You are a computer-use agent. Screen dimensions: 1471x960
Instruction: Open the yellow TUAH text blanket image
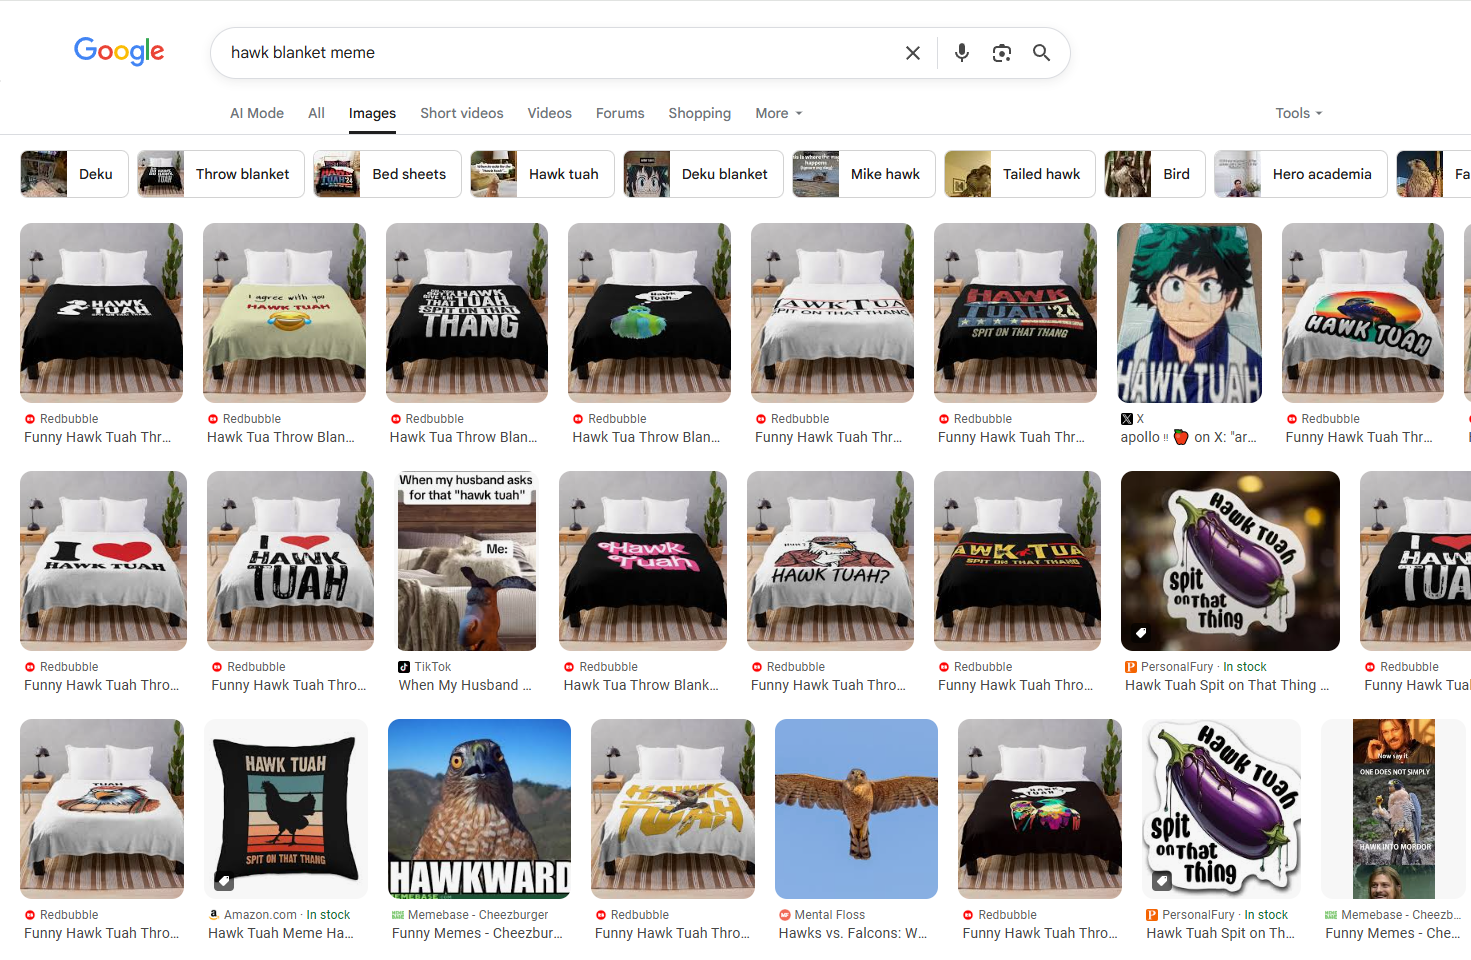pyautogui.click(x=673, y=809)
